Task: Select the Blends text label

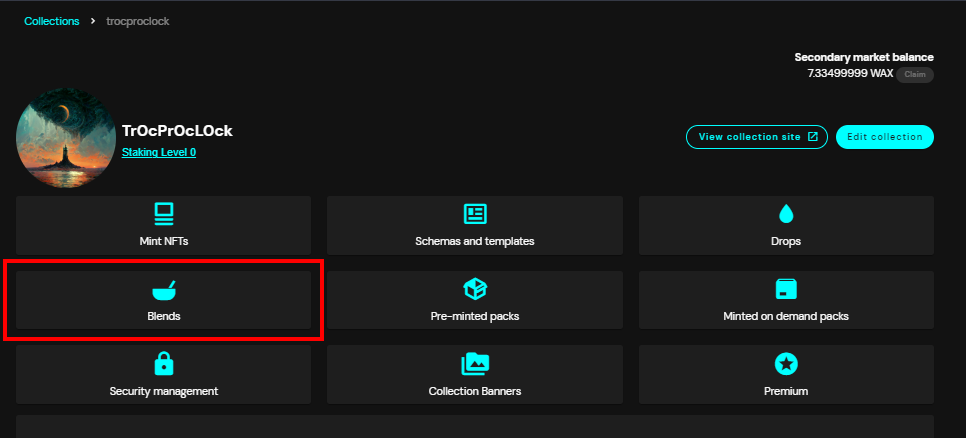Action: coord(163,316)
